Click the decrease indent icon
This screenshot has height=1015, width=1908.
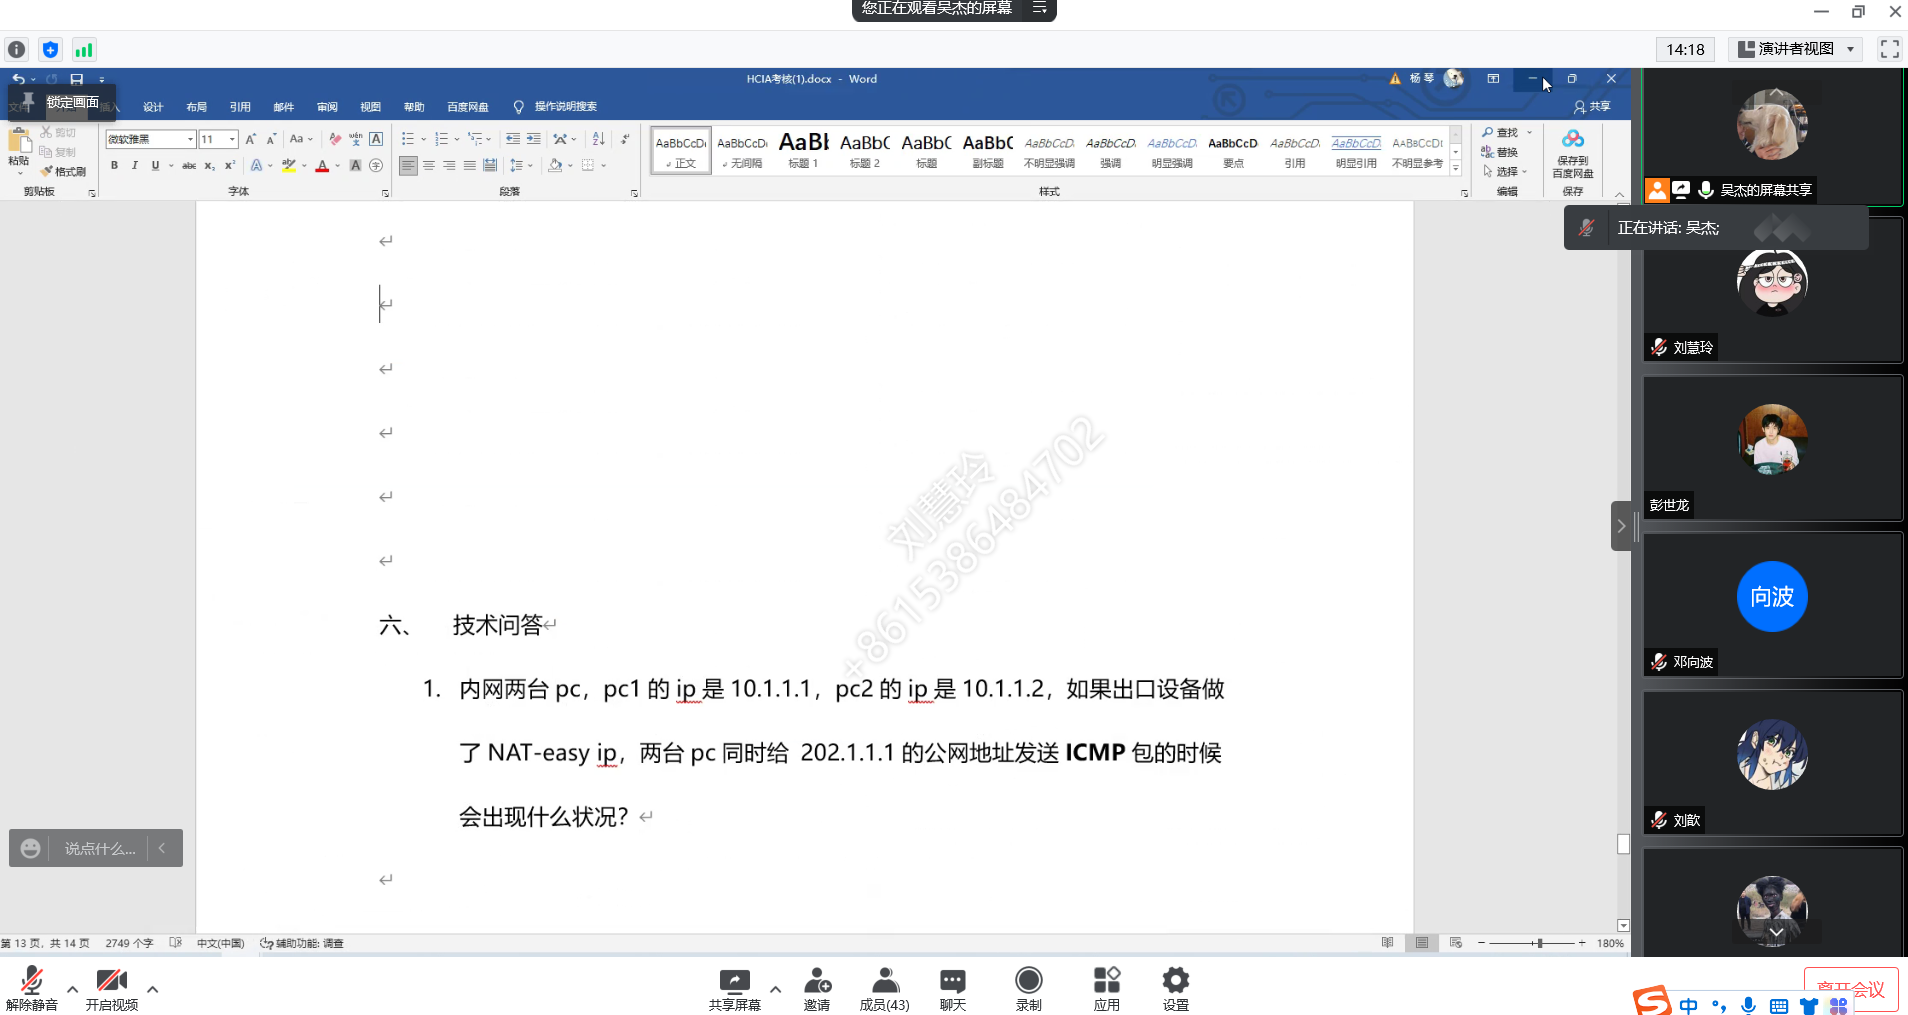pos(513,139)
